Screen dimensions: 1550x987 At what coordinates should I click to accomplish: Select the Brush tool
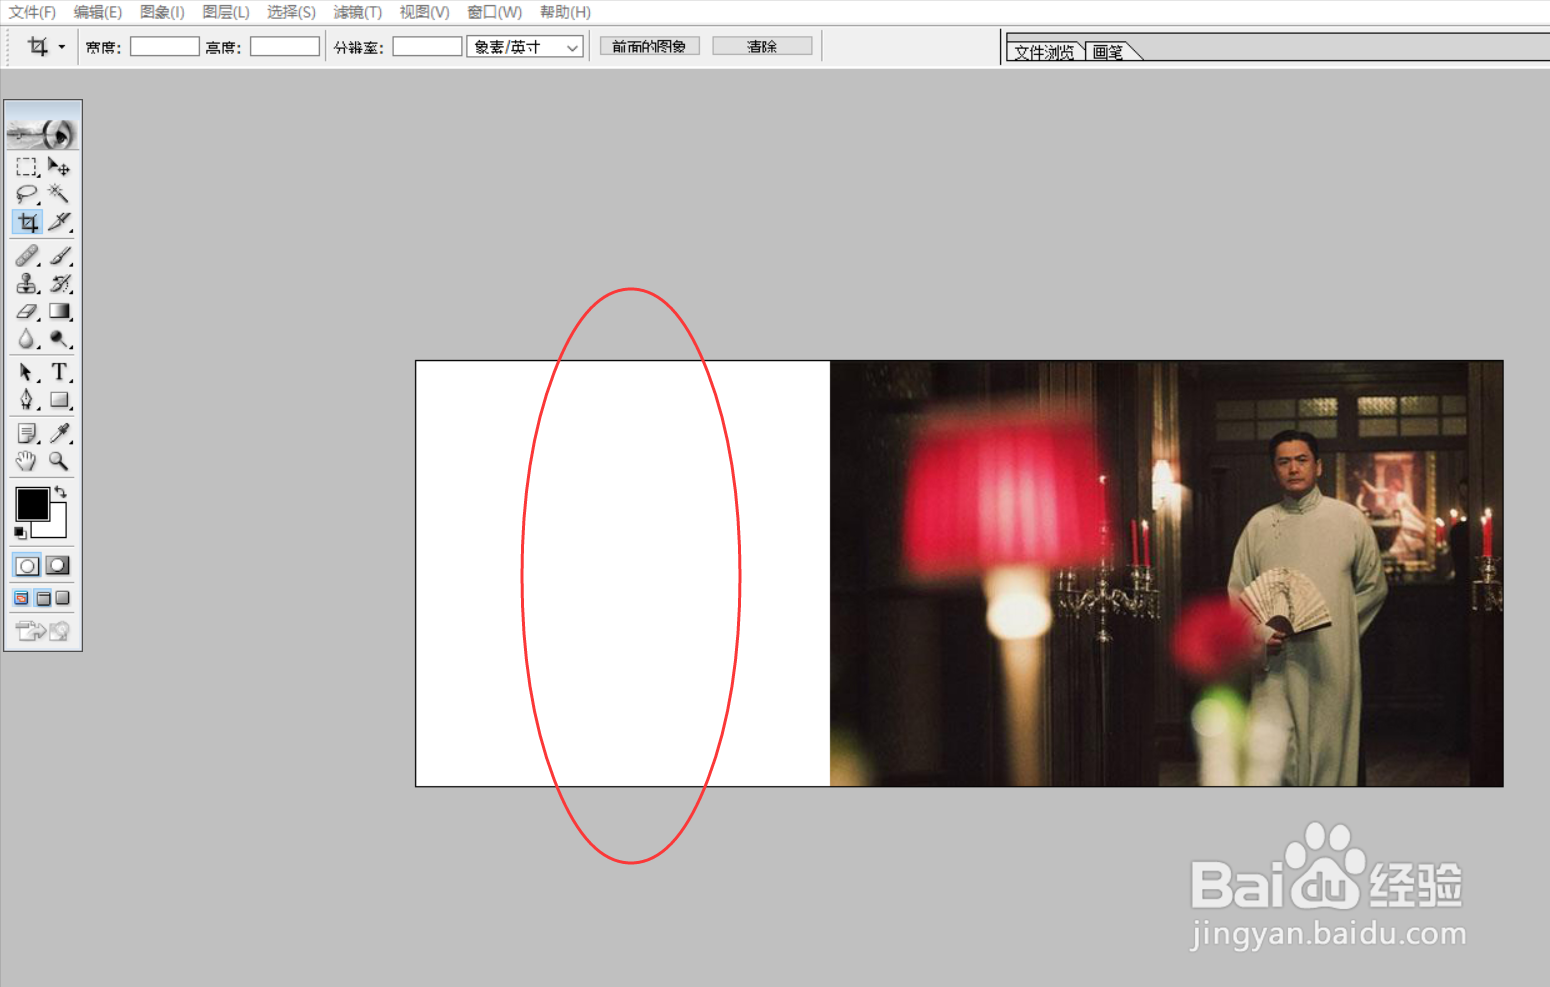click(x=59, y=256)
